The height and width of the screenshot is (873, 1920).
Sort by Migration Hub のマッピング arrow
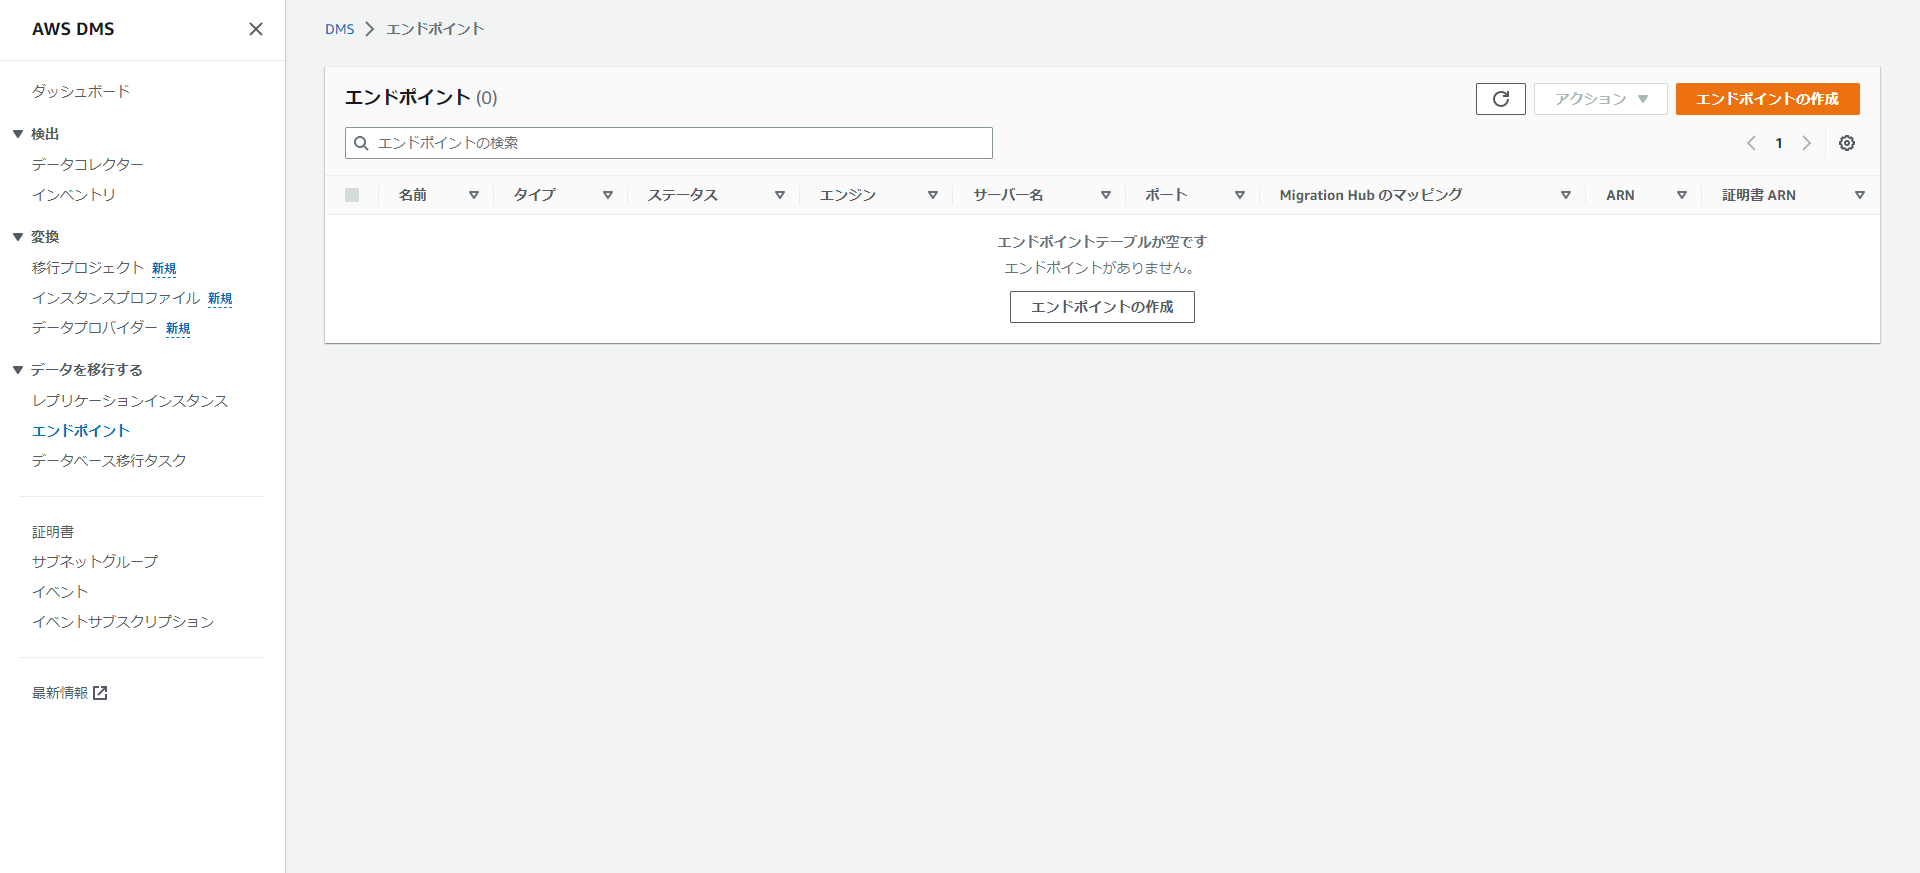1566,195
